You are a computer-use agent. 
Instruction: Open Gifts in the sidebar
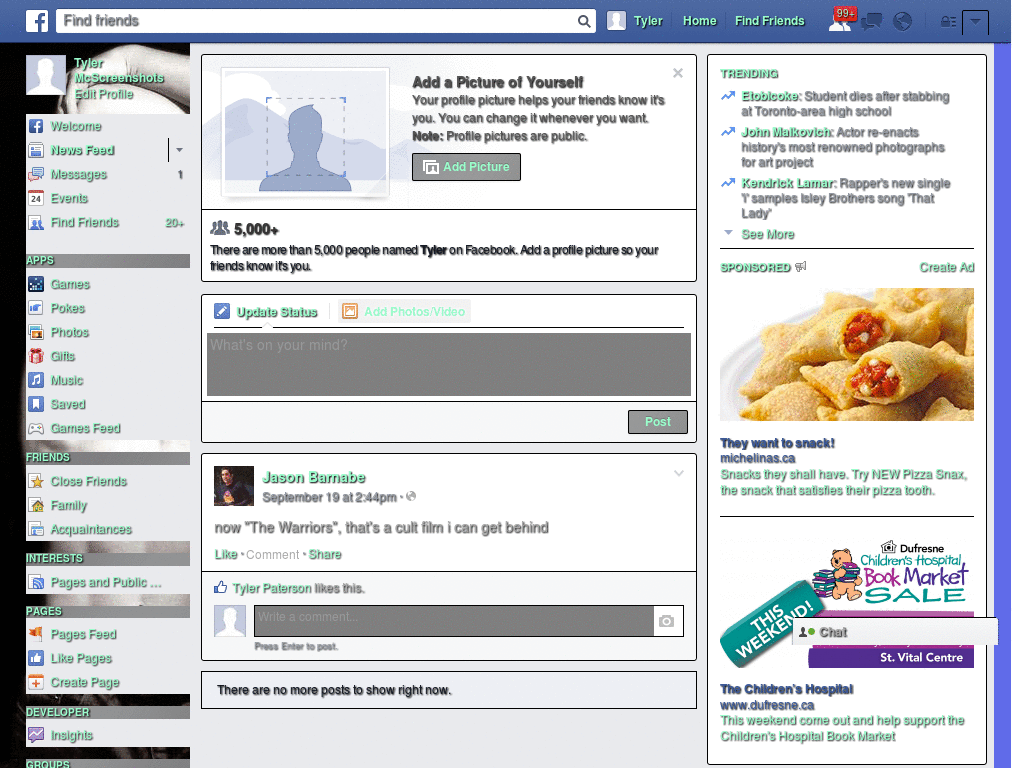coord(63,357)
